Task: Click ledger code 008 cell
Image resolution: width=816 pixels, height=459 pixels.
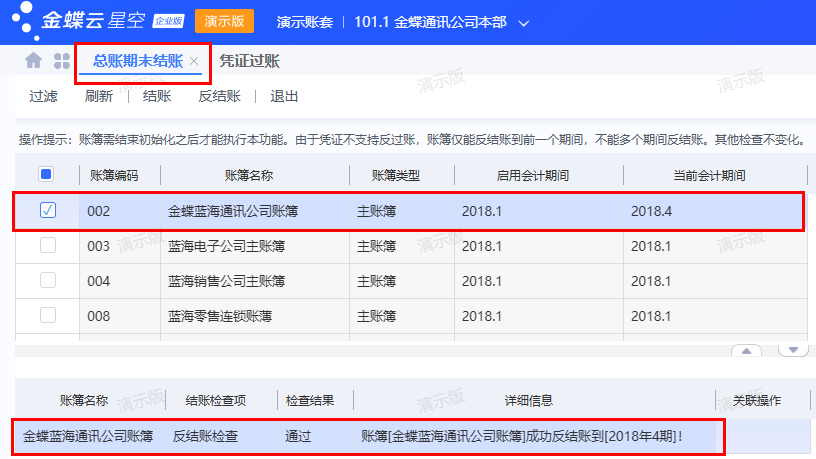Action: 120,316
